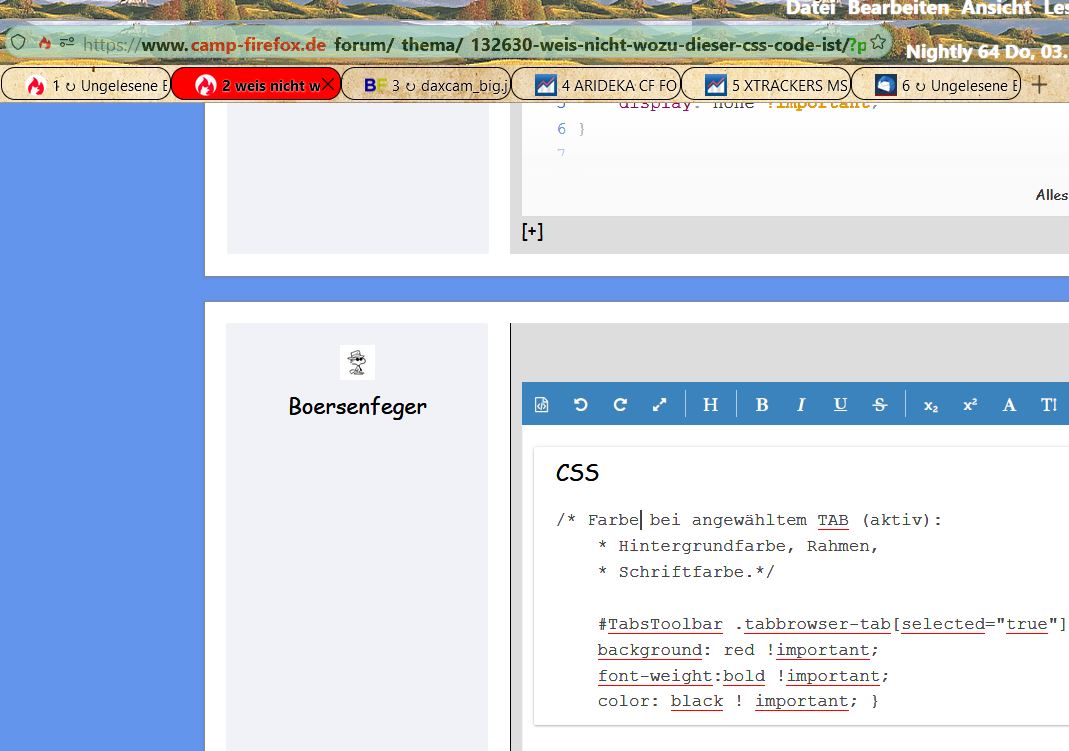
Task: Open the heading format option
Action: pos(710,405)
